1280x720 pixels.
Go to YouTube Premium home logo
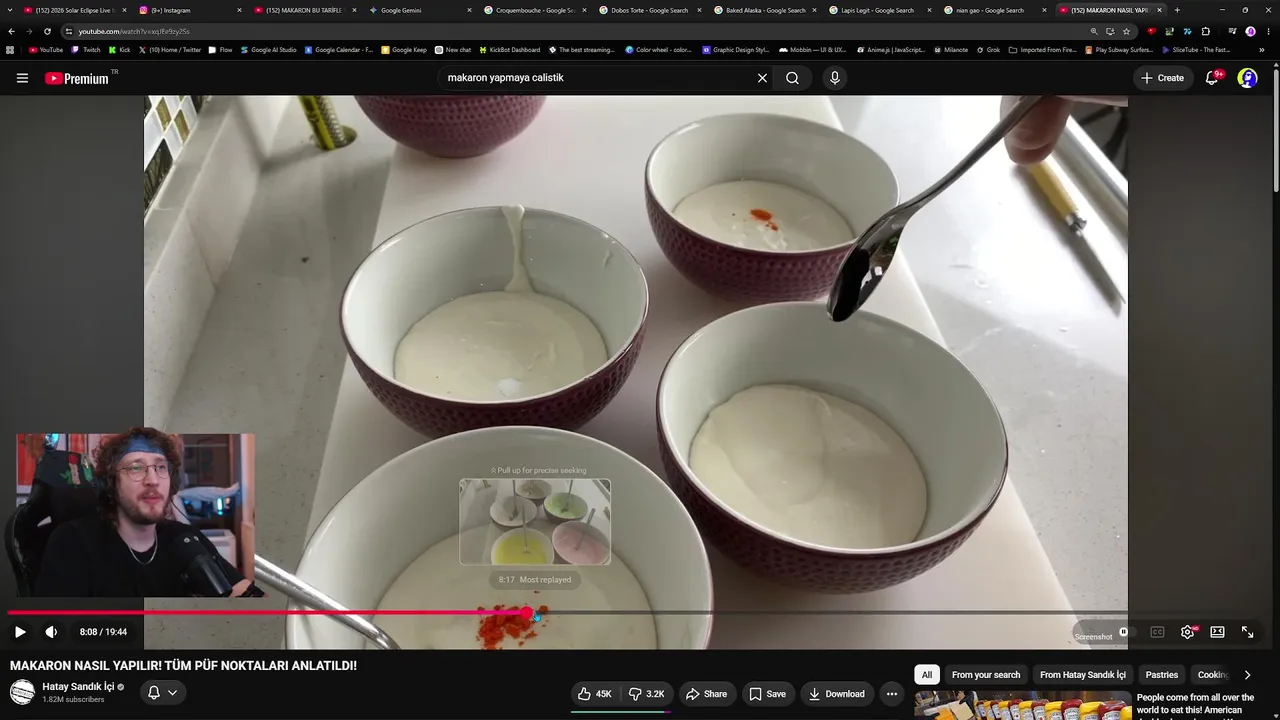click(x=77, y=78)
